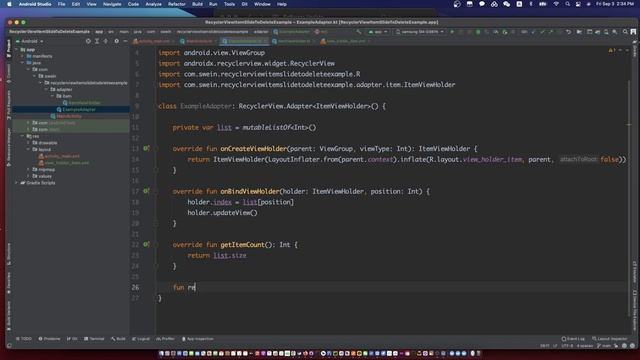Click the Wi-Fi icon in the menu bar
This screenshot has height=360, width=640.
click(x=556, y=4)
